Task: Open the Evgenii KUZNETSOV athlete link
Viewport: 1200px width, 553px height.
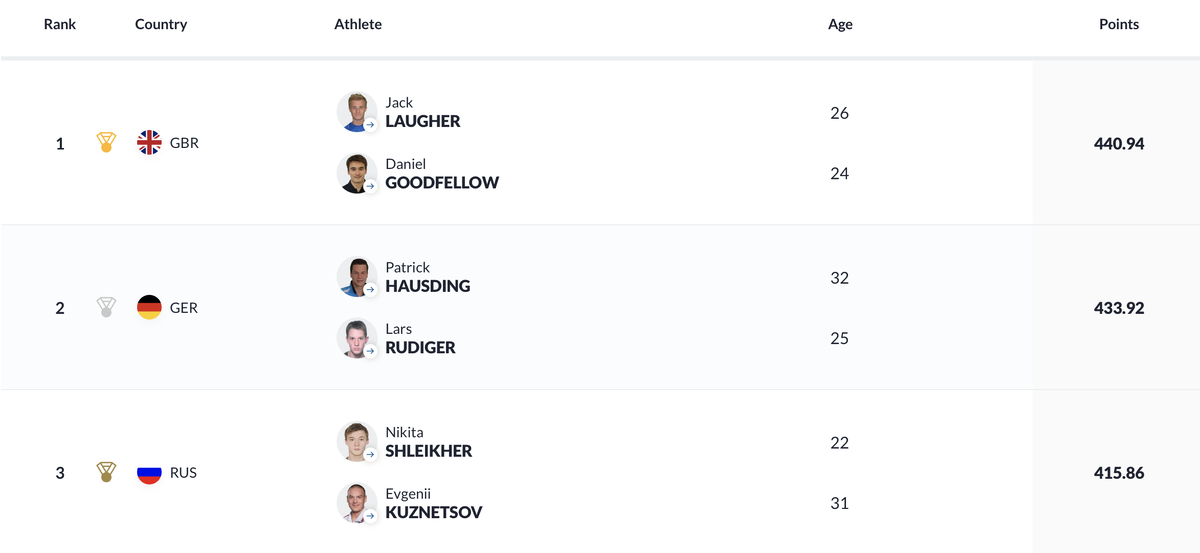Action: 434,503
